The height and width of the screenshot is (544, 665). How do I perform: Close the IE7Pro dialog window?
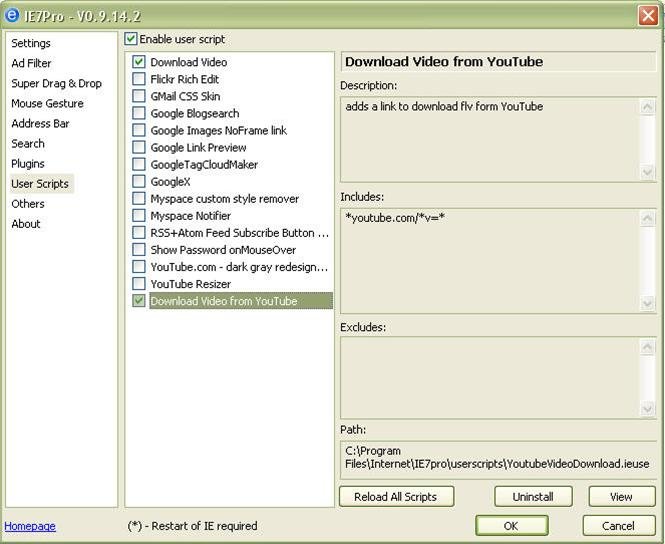(x=648, y=16)
